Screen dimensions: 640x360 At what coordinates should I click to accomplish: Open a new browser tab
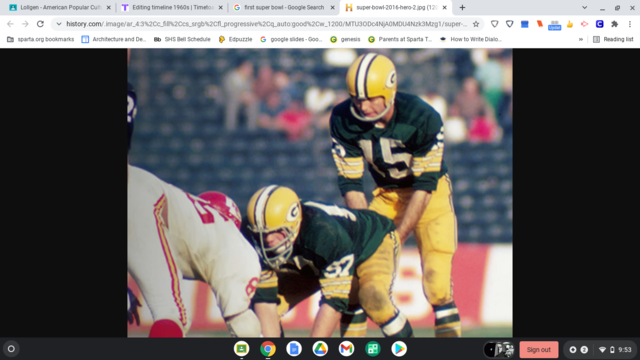click(x=462, y=7)
